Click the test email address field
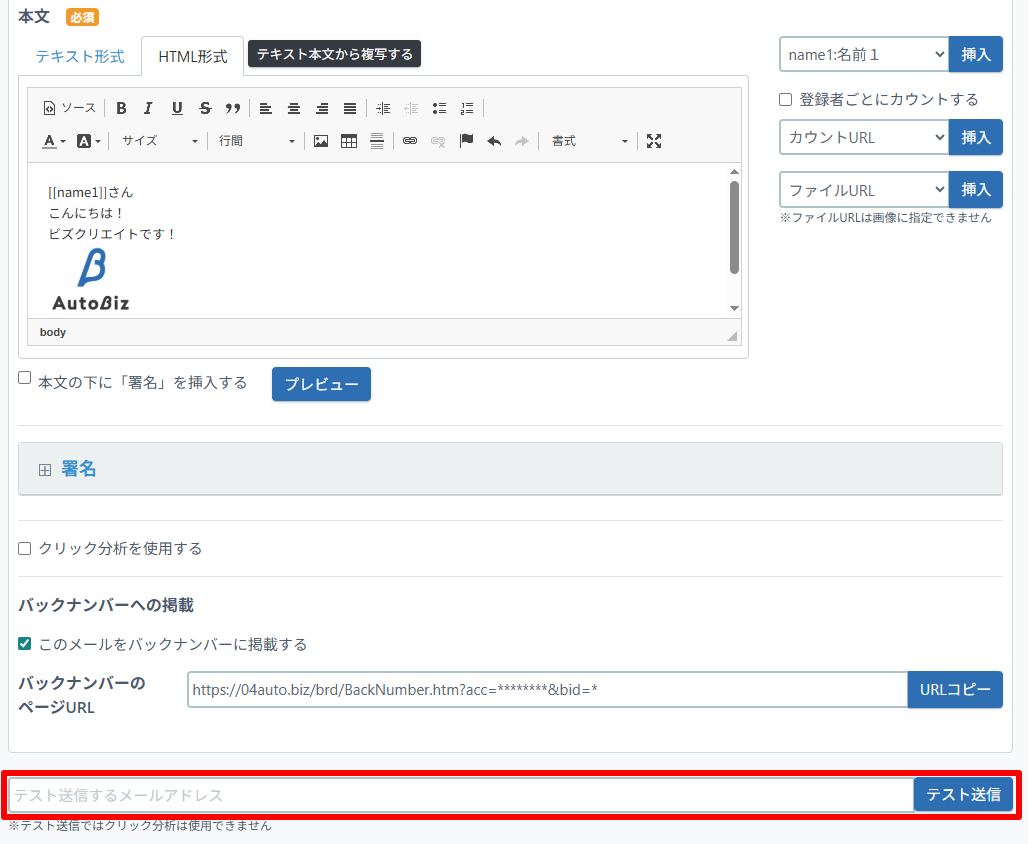Screen dimensions: 1030x844 460,795
